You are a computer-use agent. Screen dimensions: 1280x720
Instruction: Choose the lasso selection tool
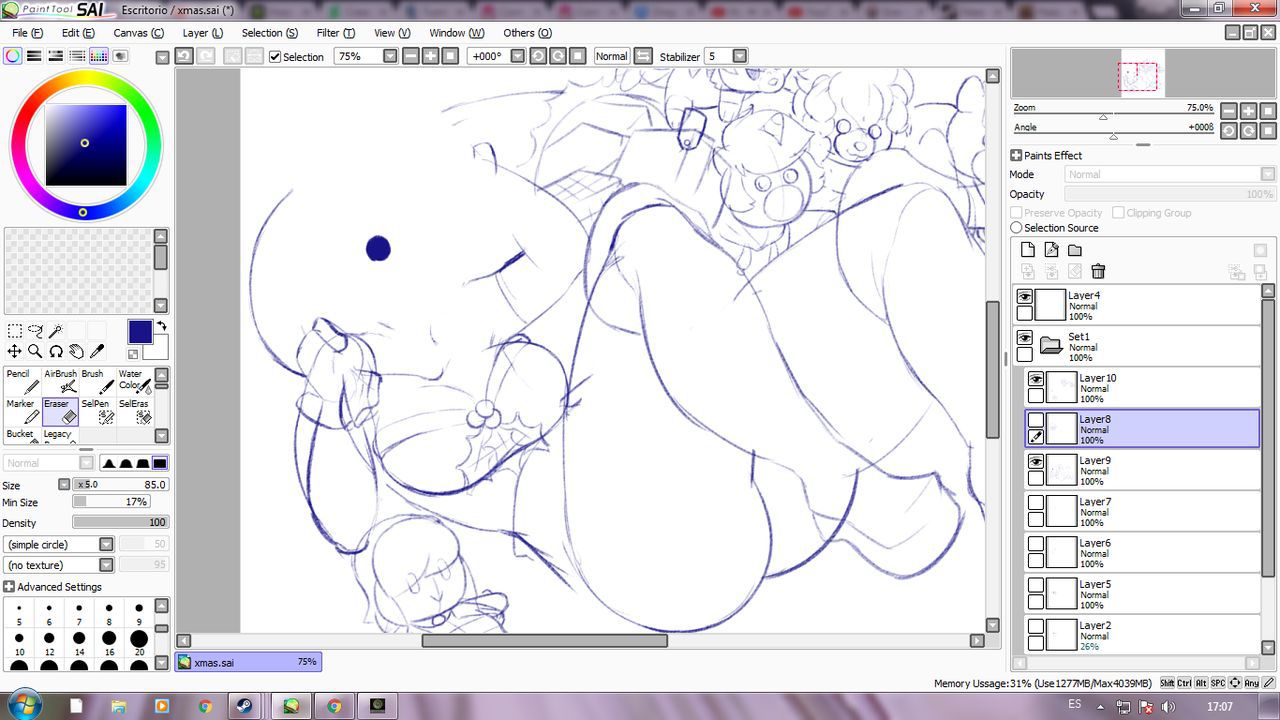pos(35,331)
